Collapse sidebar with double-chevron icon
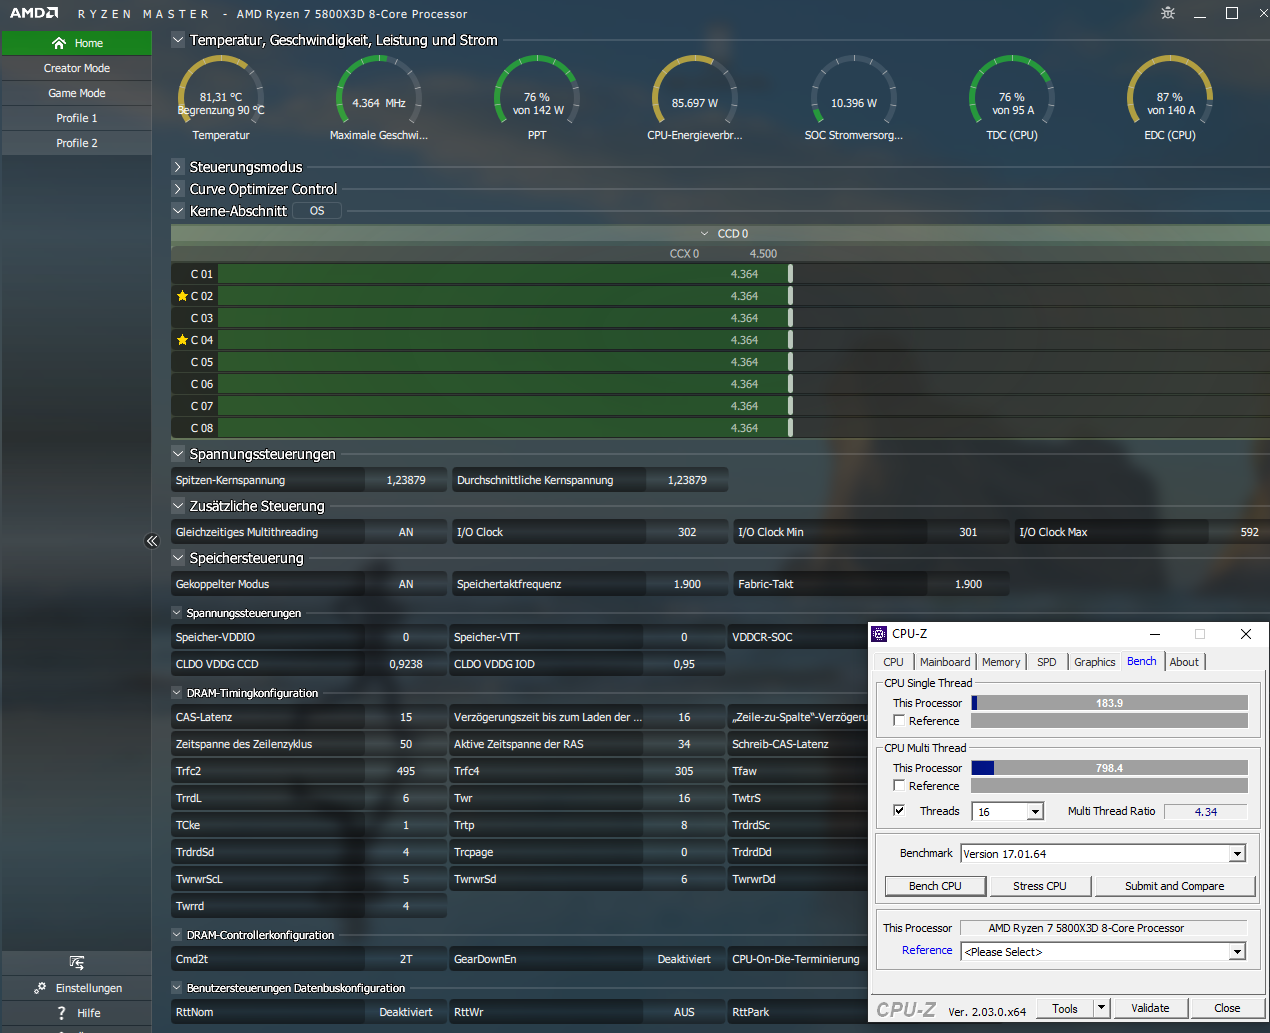The image size is (1270, 1033). pyautogui.click(x=152, y=541)
